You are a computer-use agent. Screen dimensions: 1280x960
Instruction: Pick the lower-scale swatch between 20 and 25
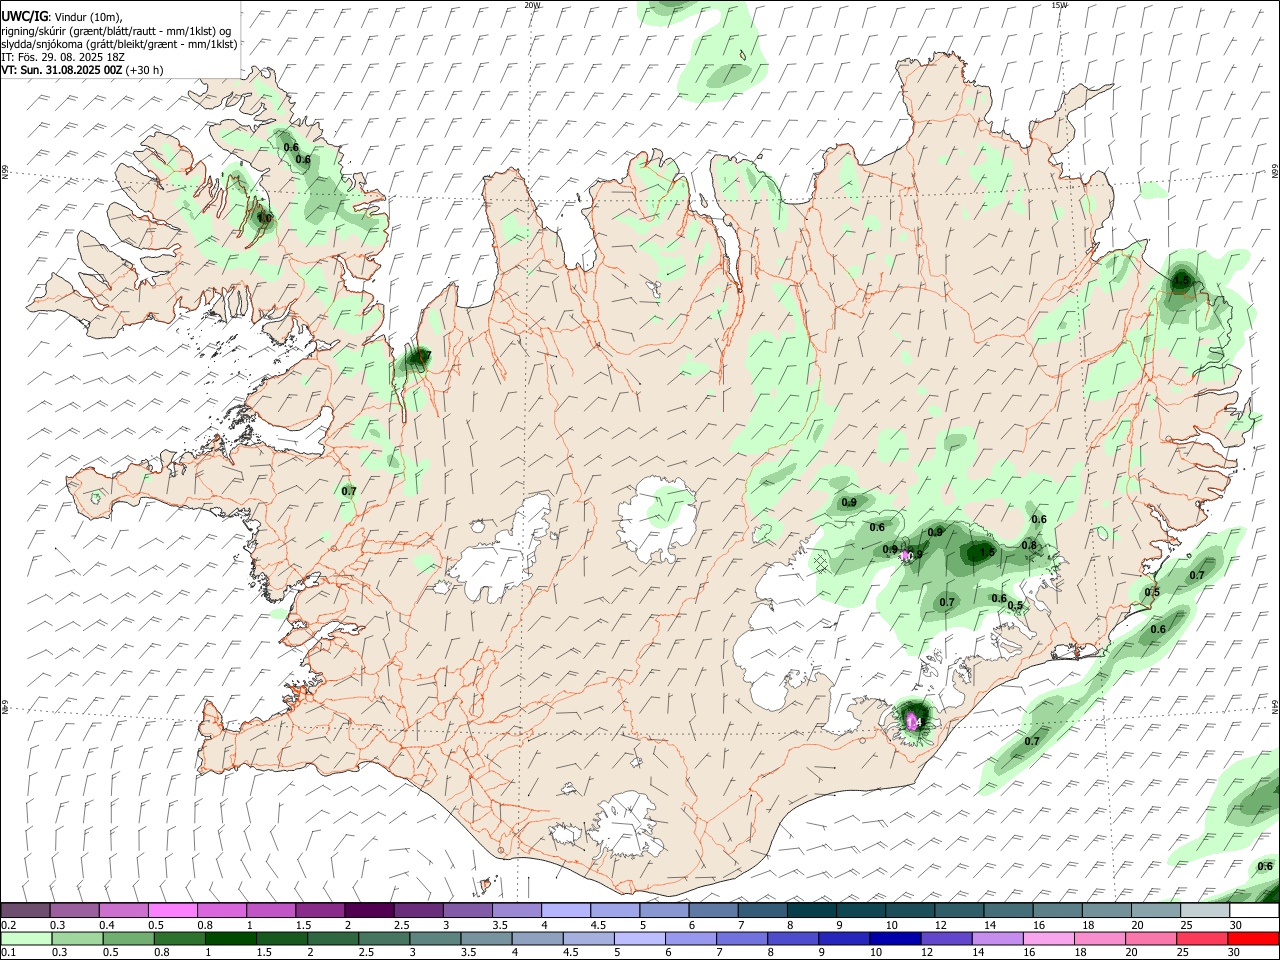click(1149, 938)
